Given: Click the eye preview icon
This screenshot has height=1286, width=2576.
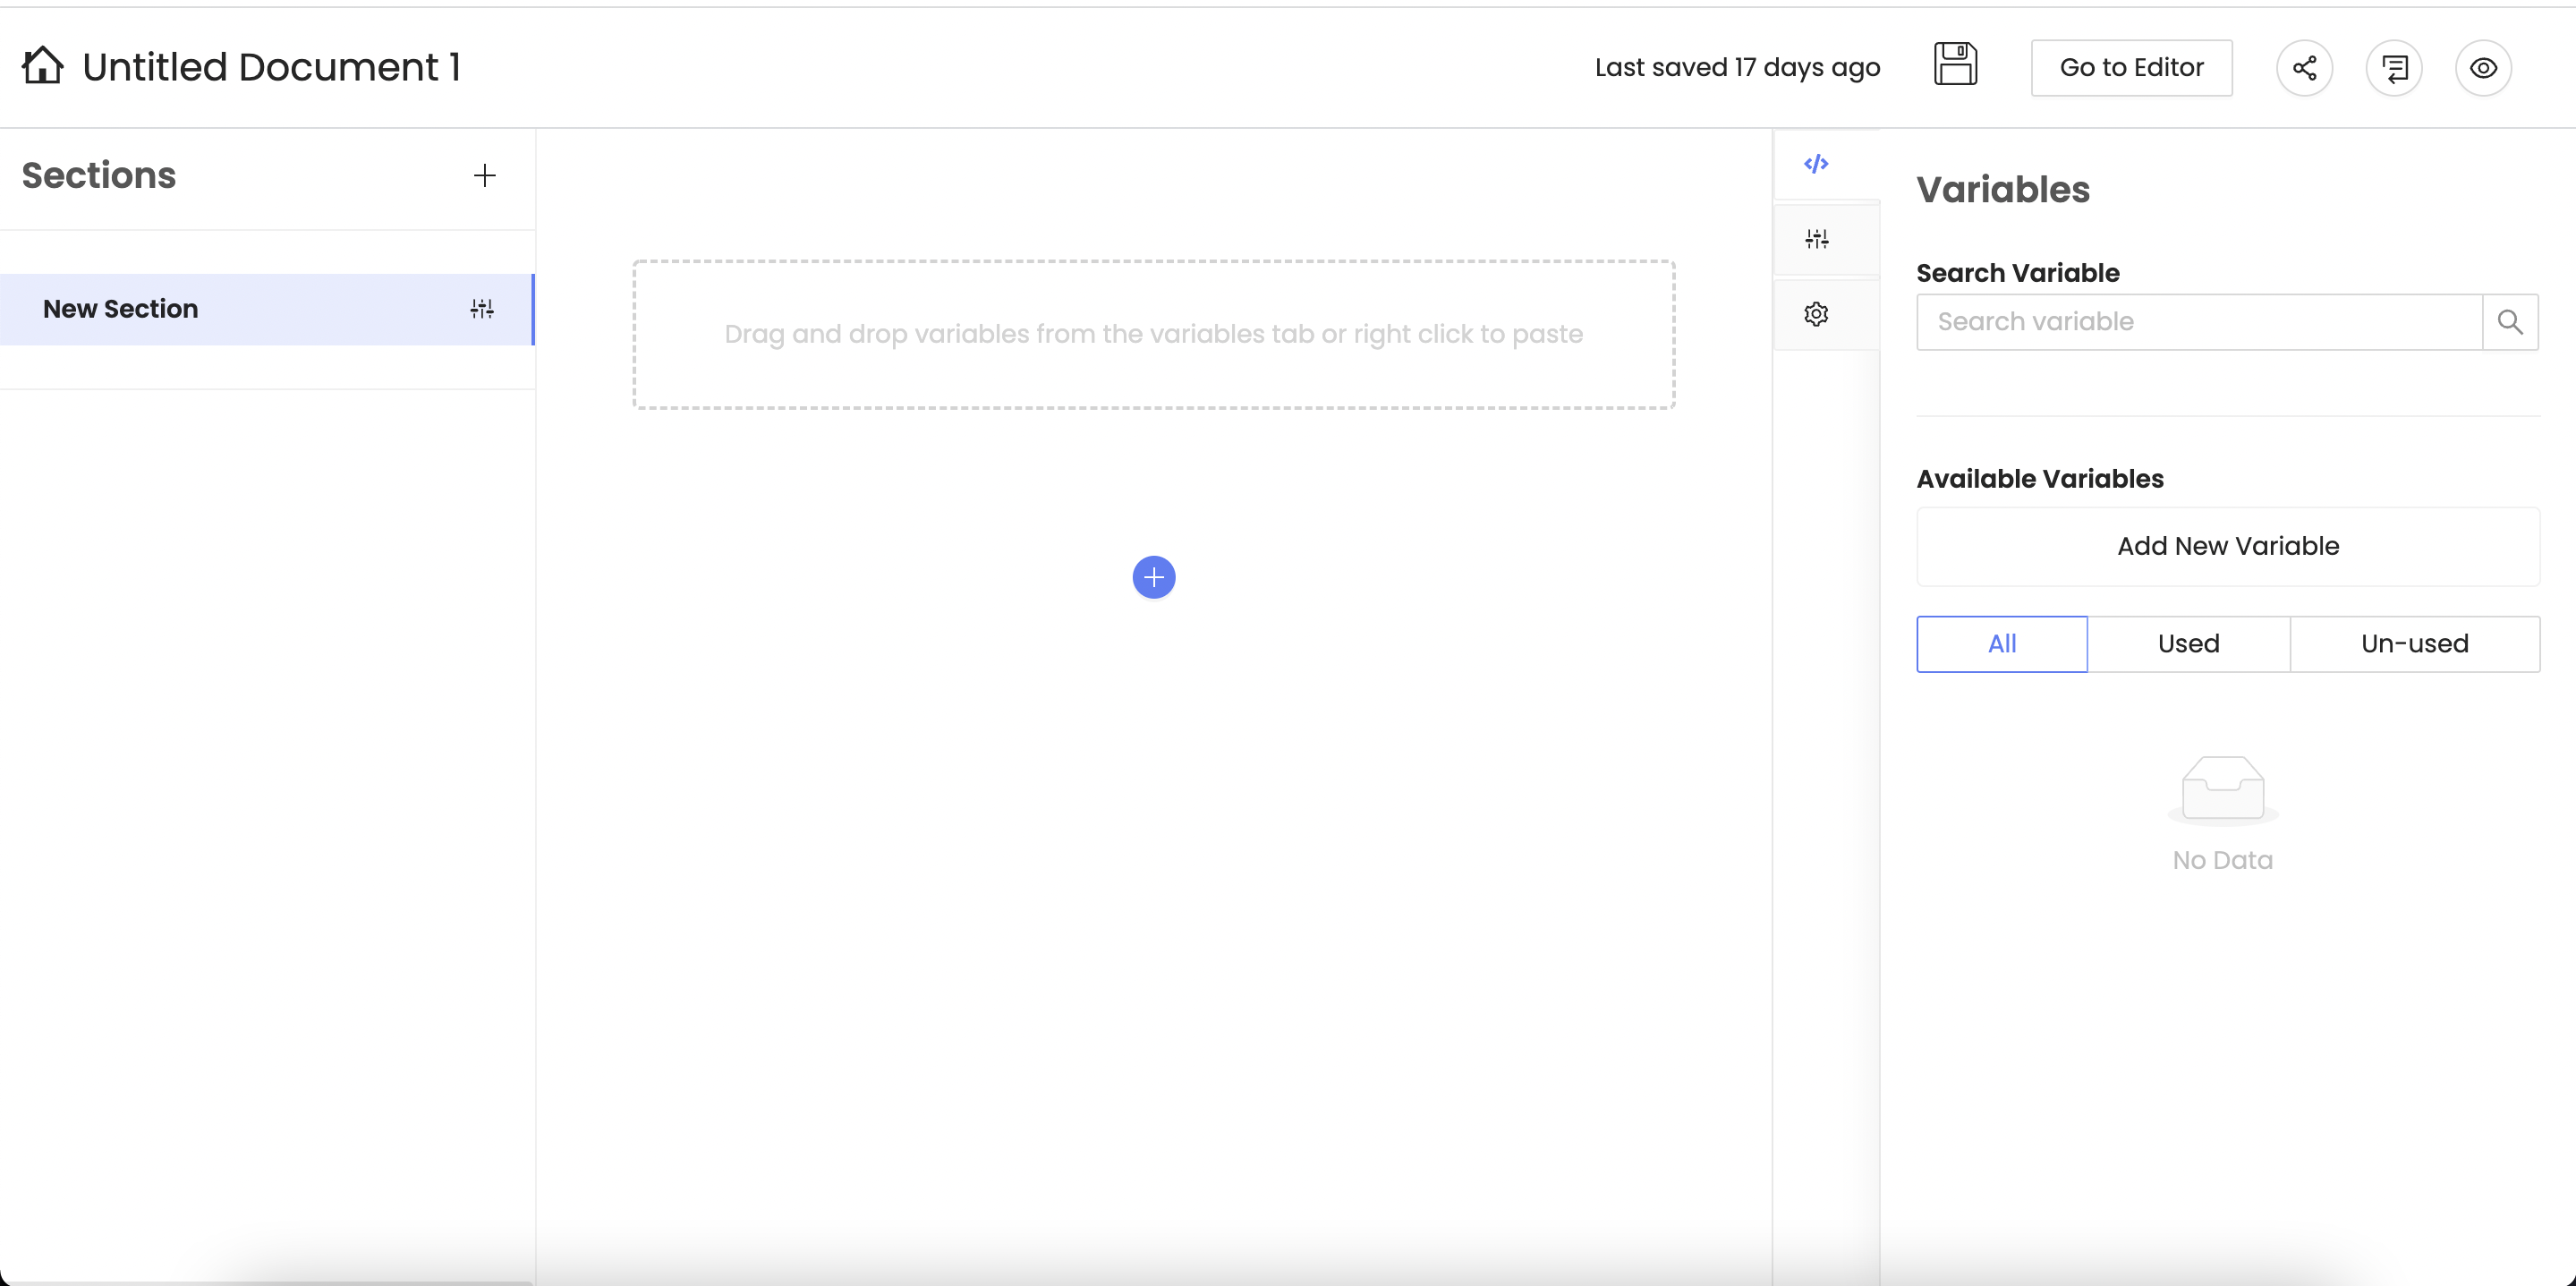Looking at the screenshot, I should coord(2483,68).
